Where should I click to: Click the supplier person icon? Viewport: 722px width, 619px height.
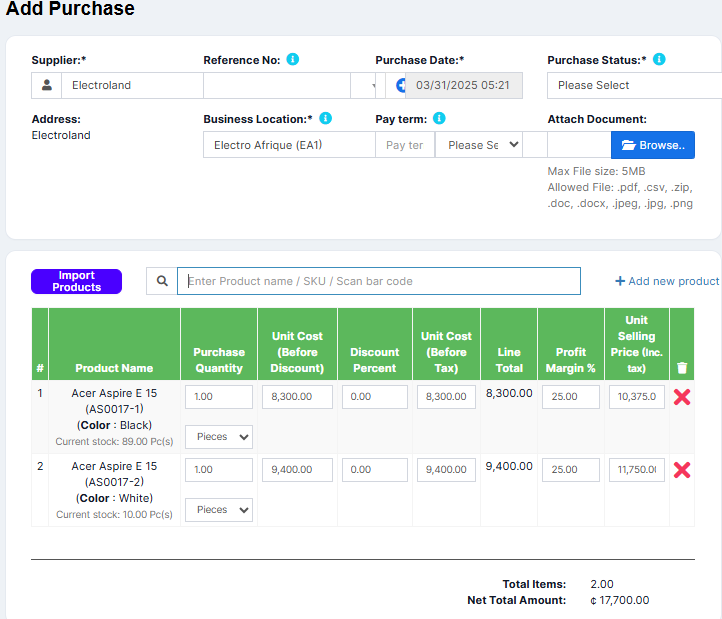point(47,85)
